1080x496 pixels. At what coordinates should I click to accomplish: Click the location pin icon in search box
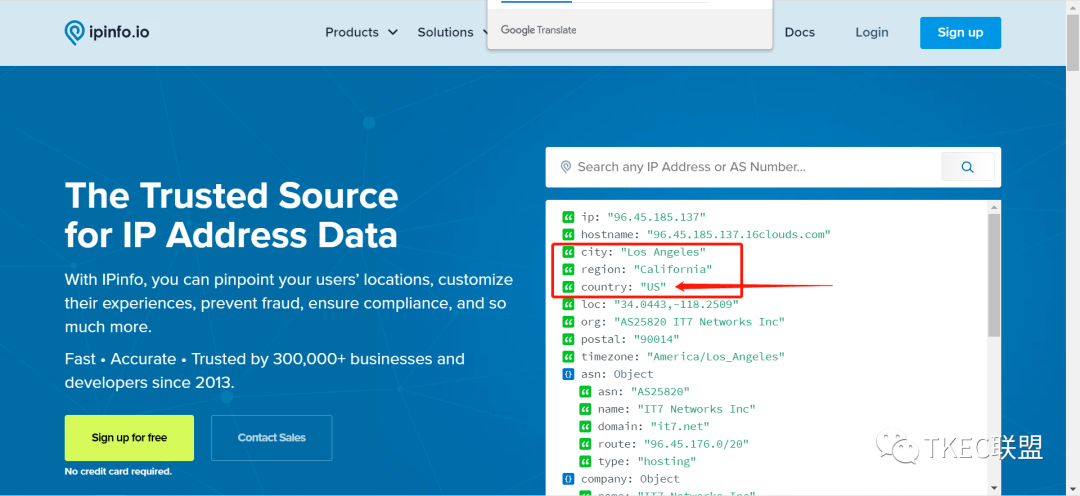(566, 167)
